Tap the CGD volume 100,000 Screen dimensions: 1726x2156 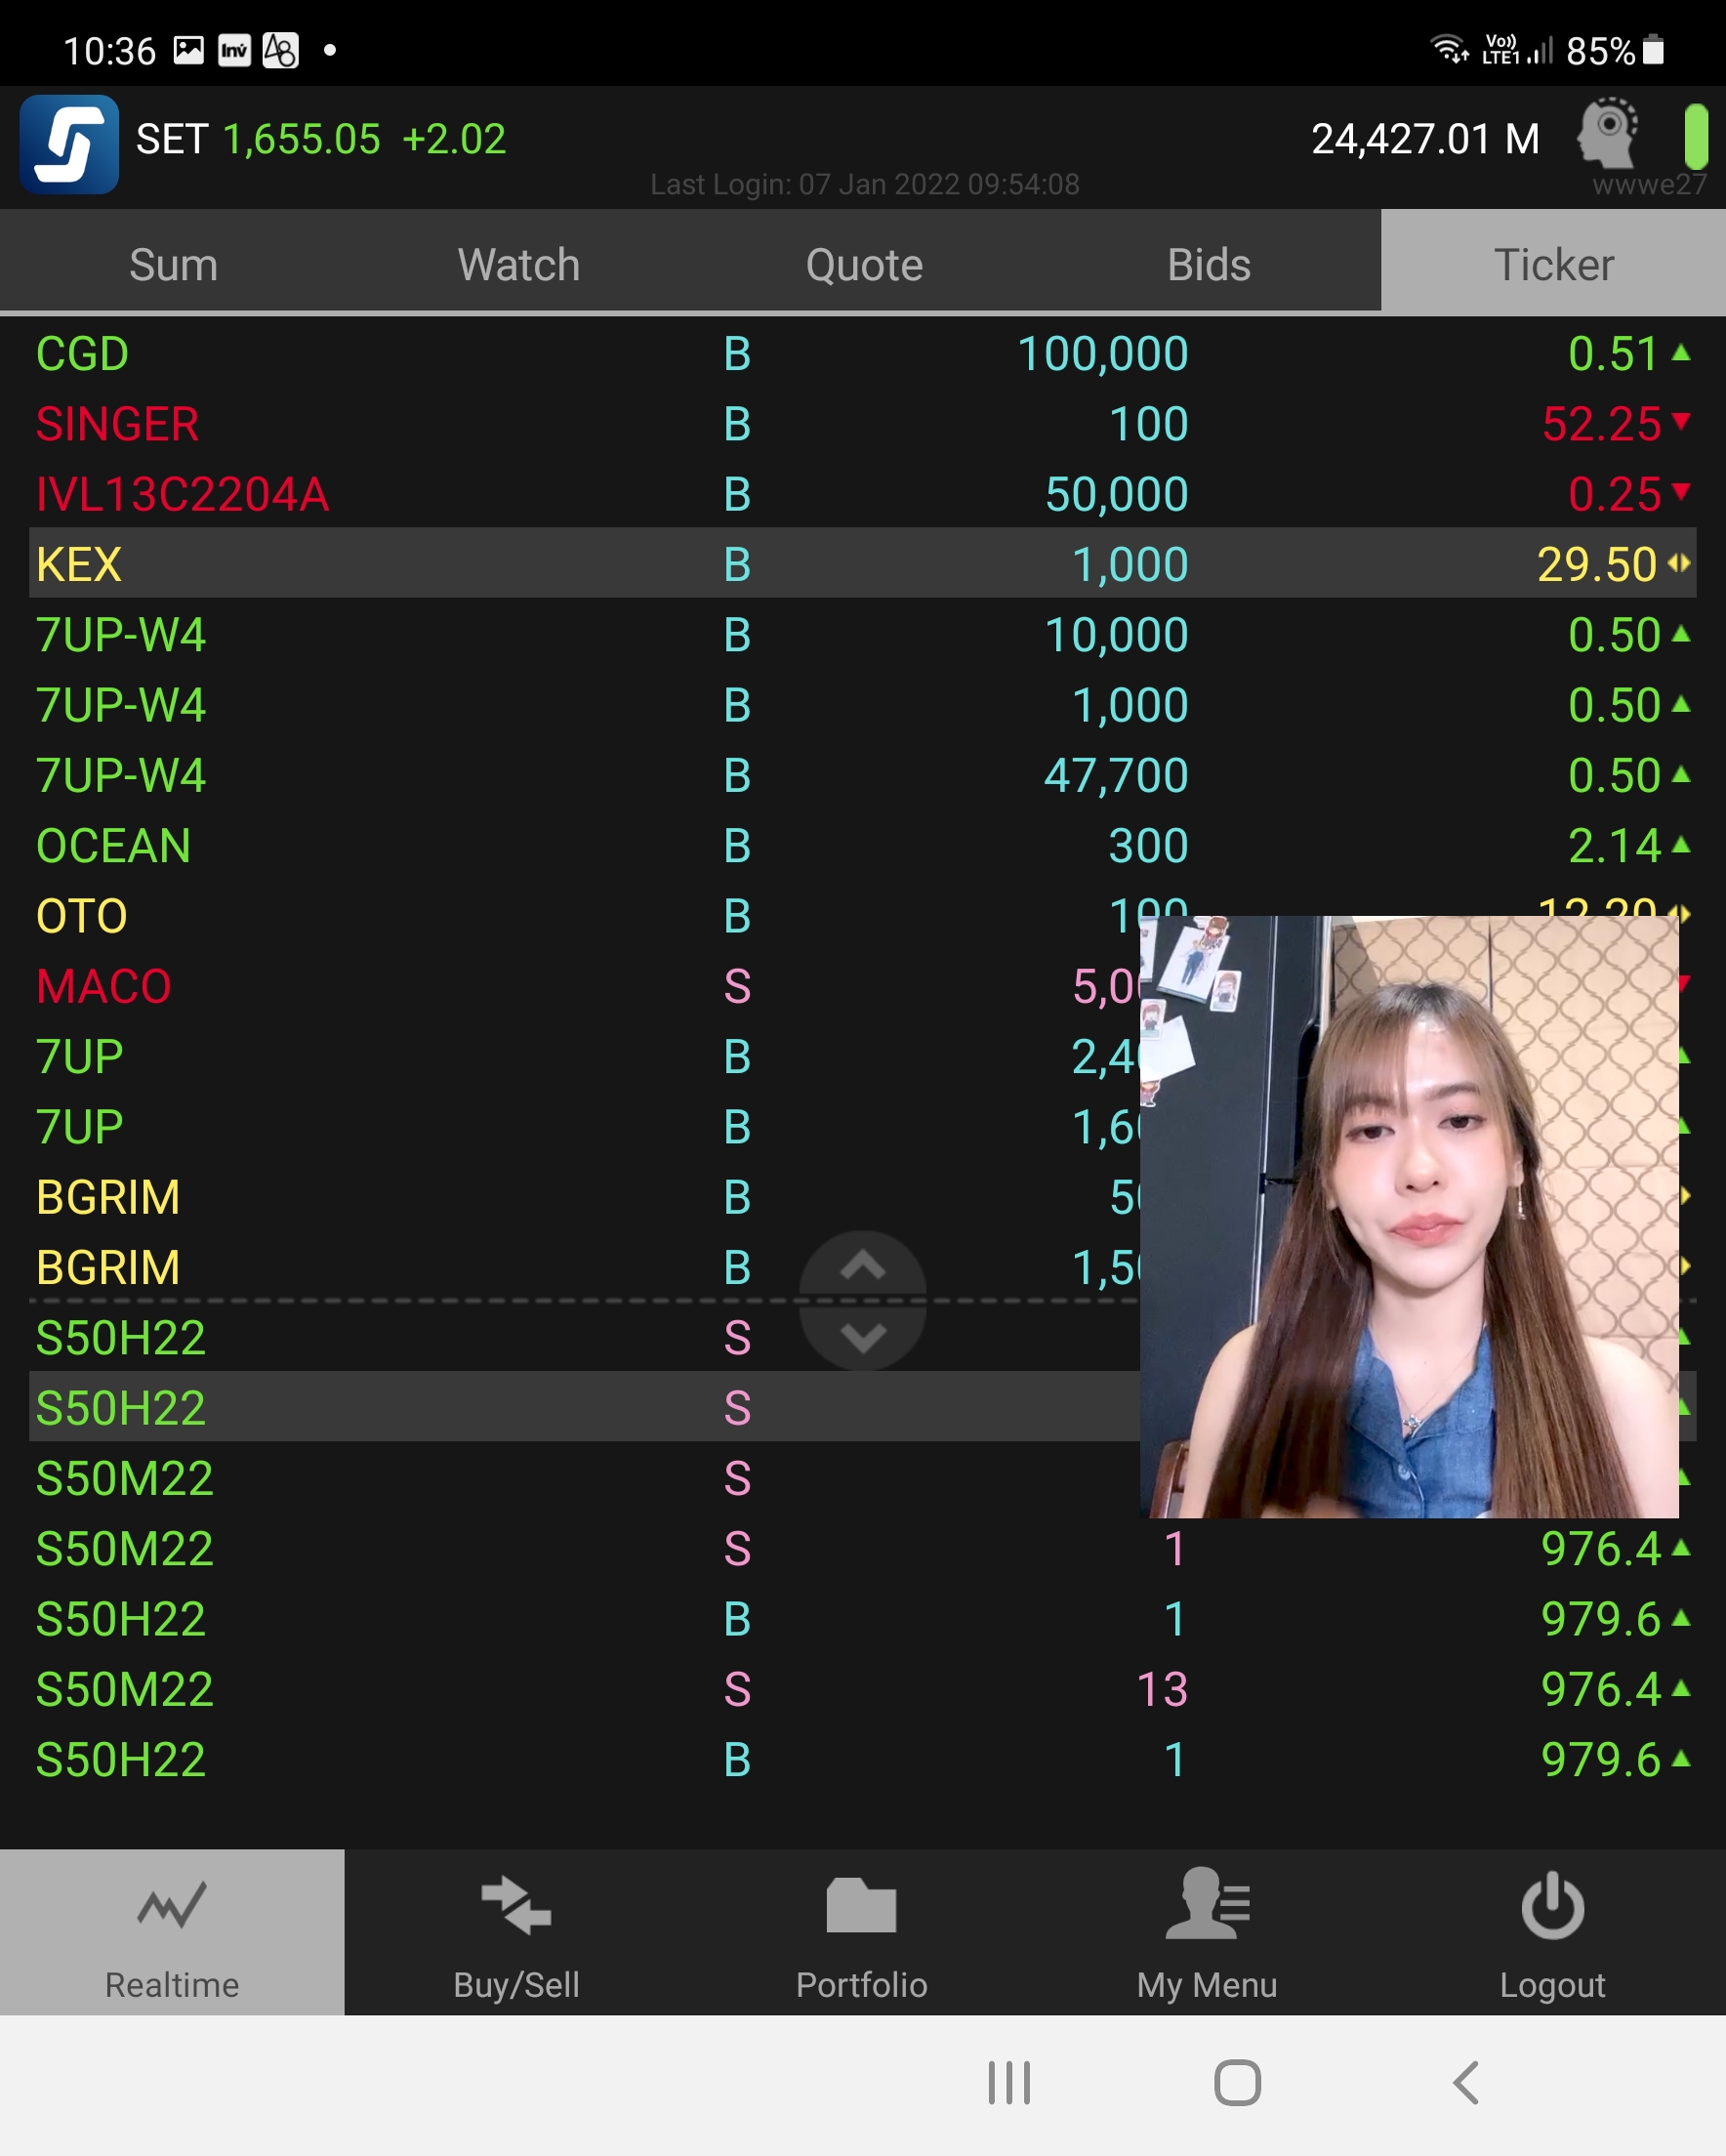click(x=1102, y=354)
